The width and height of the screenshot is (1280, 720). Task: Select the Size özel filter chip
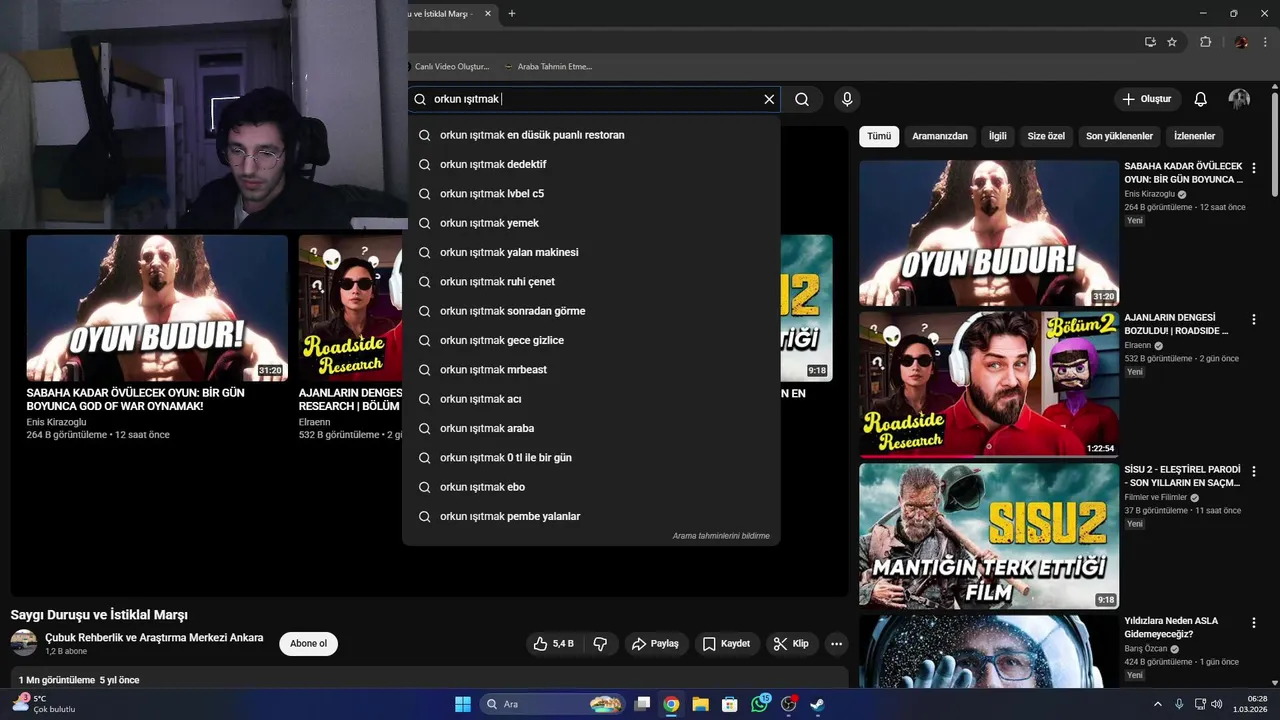pos(1046,136)
